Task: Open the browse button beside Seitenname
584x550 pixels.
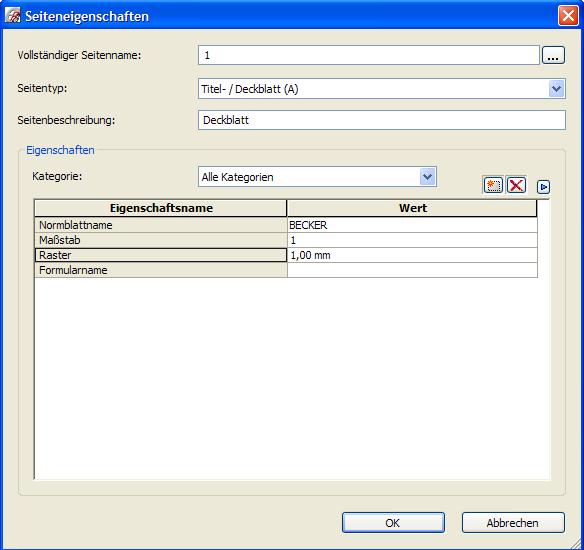Action: 553,55
